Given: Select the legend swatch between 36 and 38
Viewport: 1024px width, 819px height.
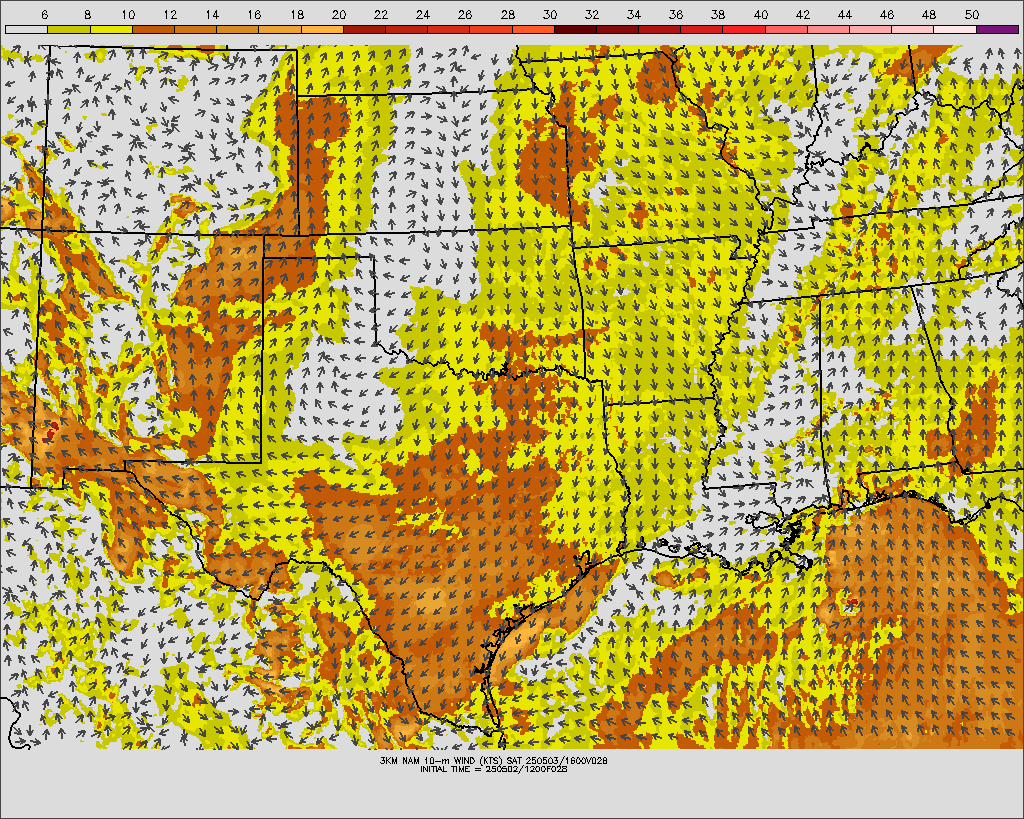Looking at the screenshot, I should (x=702, y=29).
